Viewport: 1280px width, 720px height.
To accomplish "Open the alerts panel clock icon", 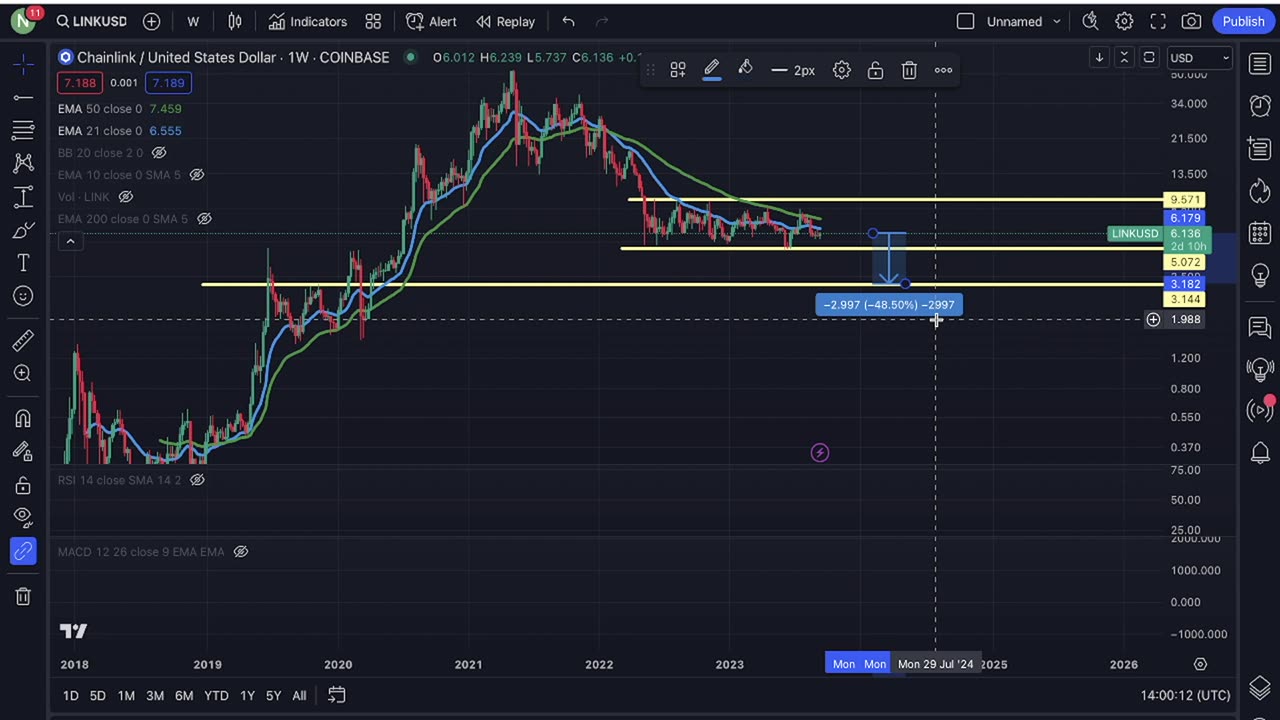I will (1260, 106).
